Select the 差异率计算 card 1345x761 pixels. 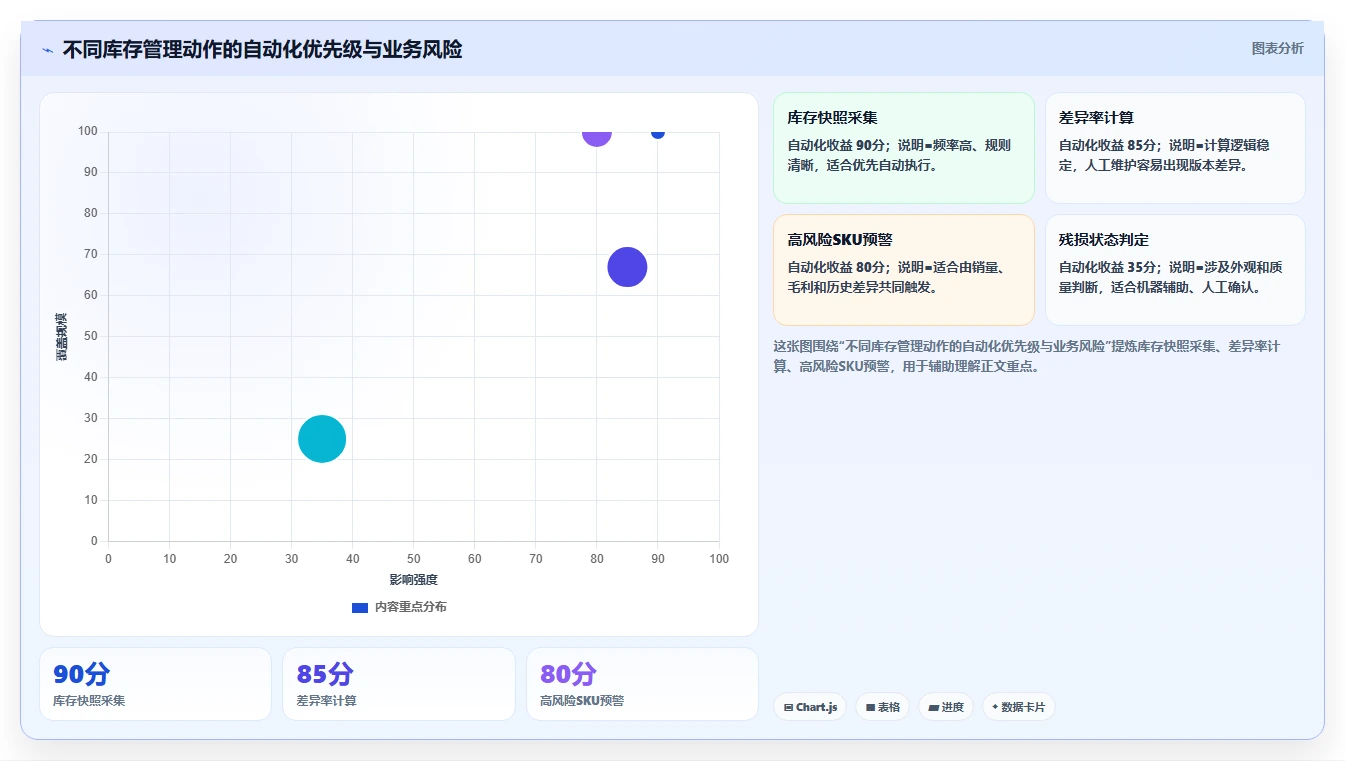point(1175,148)
